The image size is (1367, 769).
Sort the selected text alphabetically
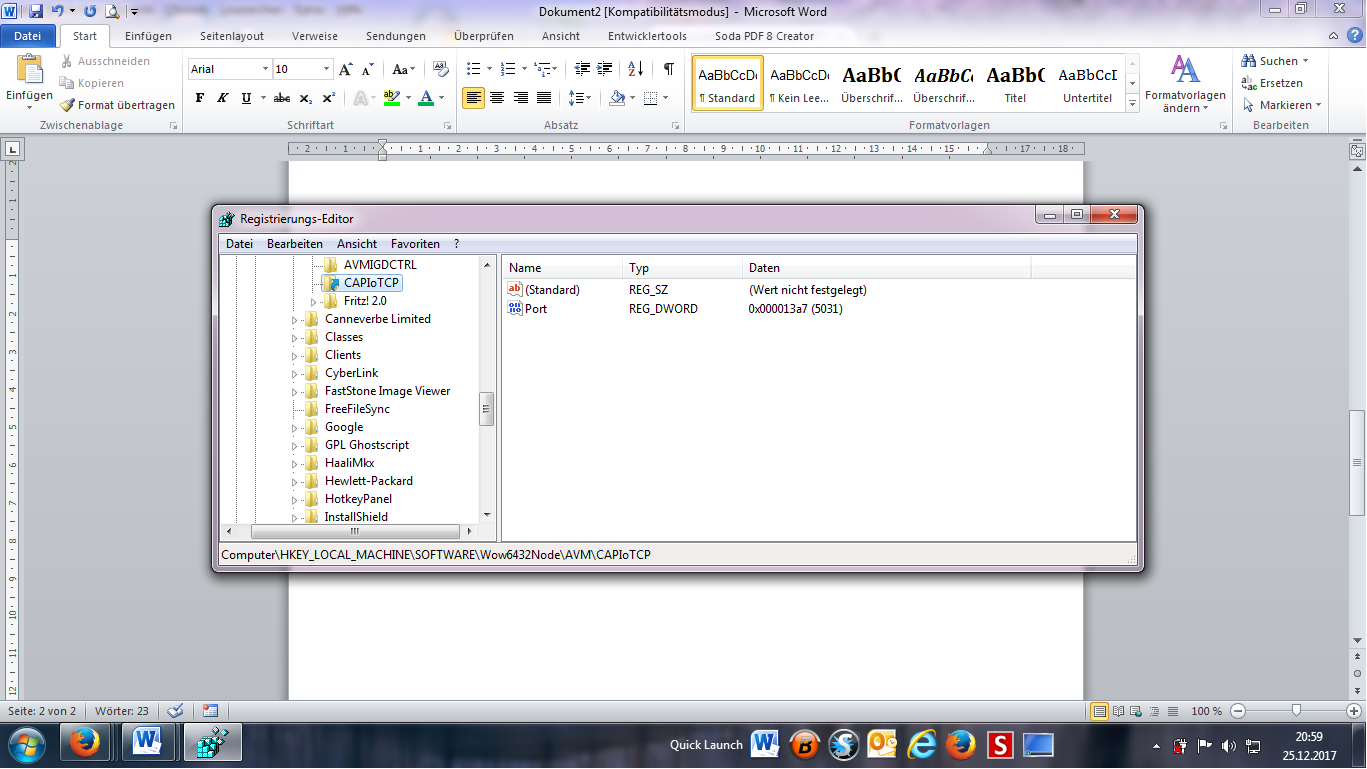pyautogui.click(x=636, y=69)
